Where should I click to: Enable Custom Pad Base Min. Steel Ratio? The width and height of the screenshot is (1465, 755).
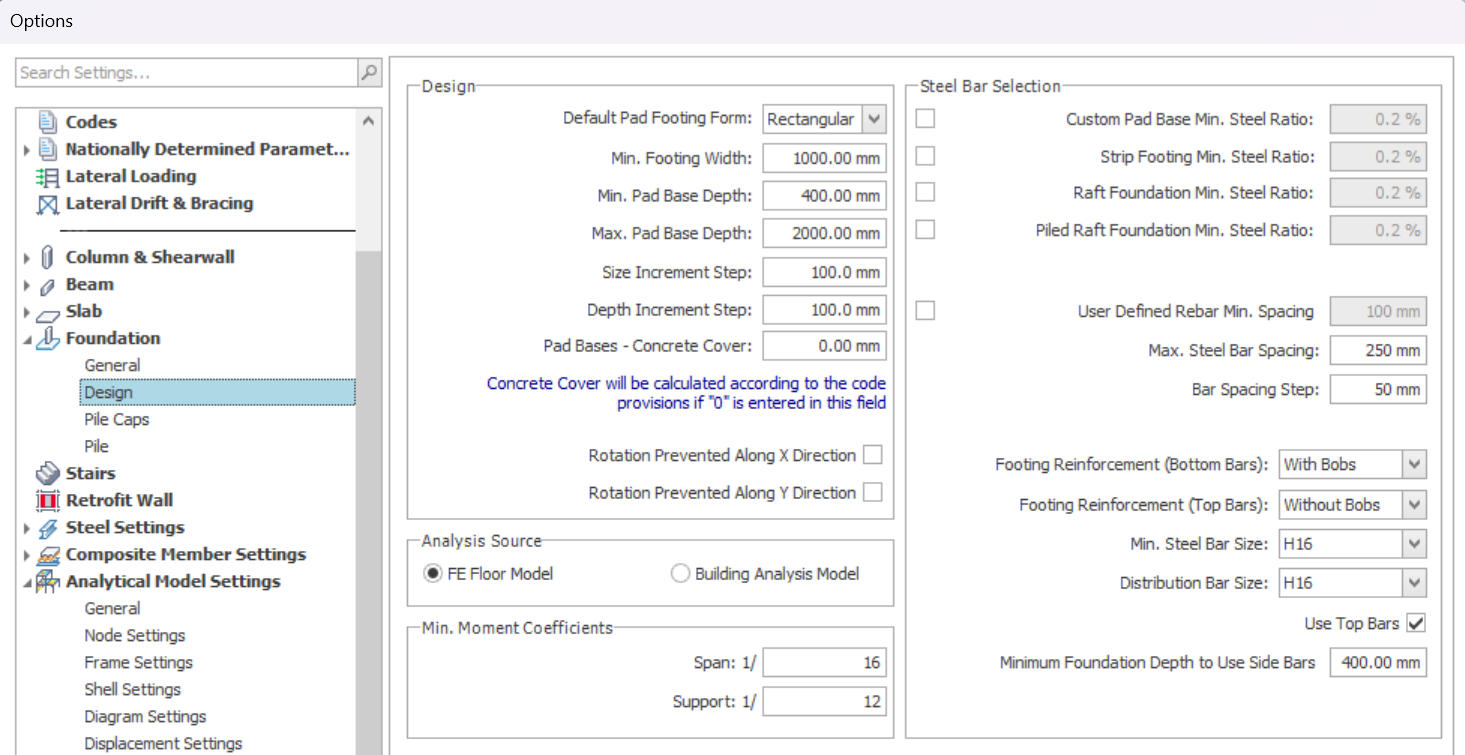tap(926, 119)
